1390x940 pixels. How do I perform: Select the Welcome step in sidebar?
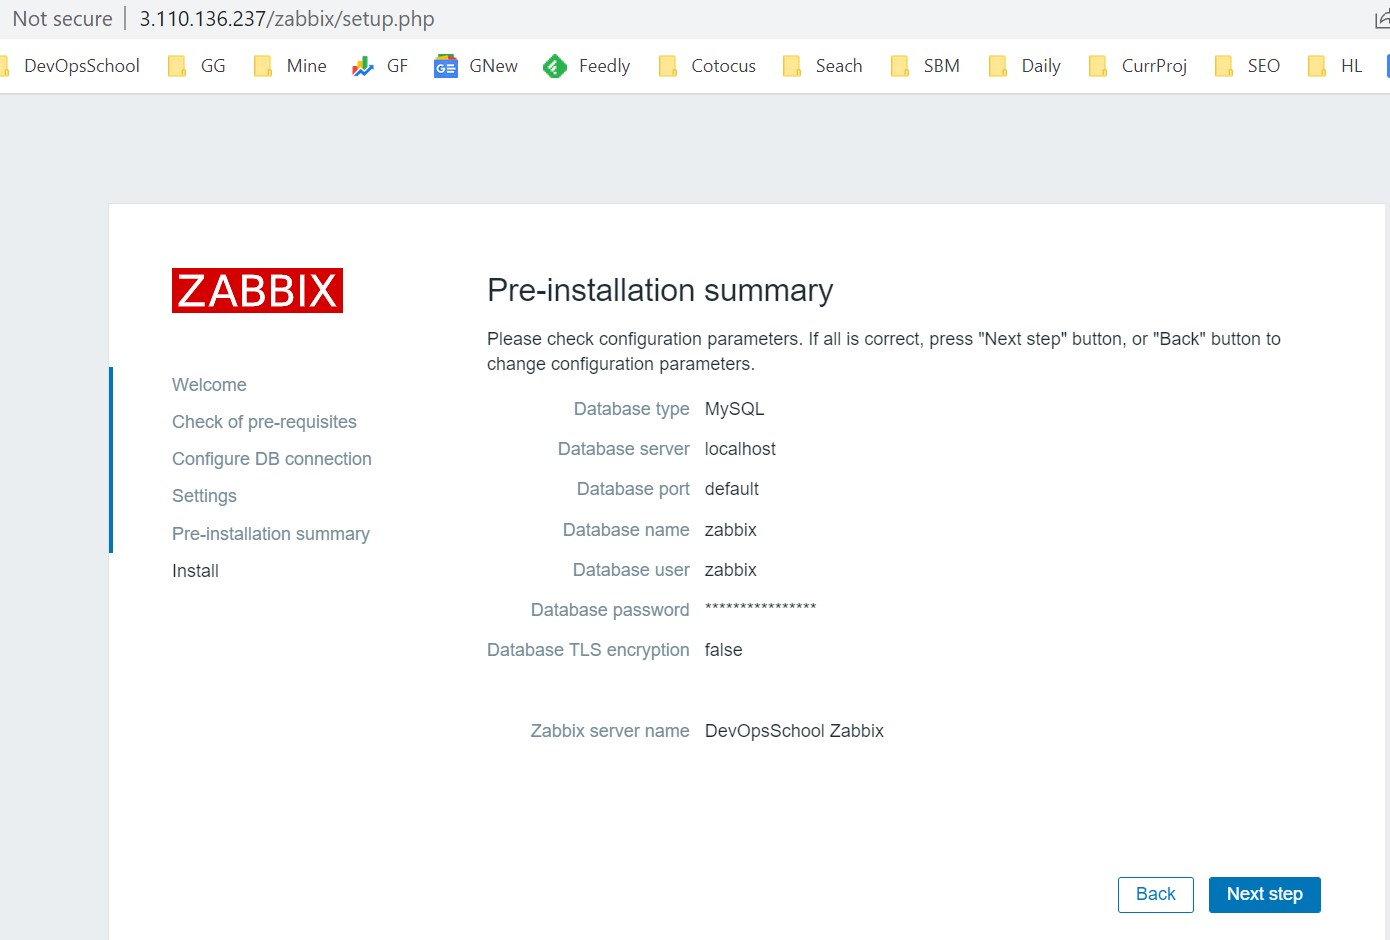(209, 385)
